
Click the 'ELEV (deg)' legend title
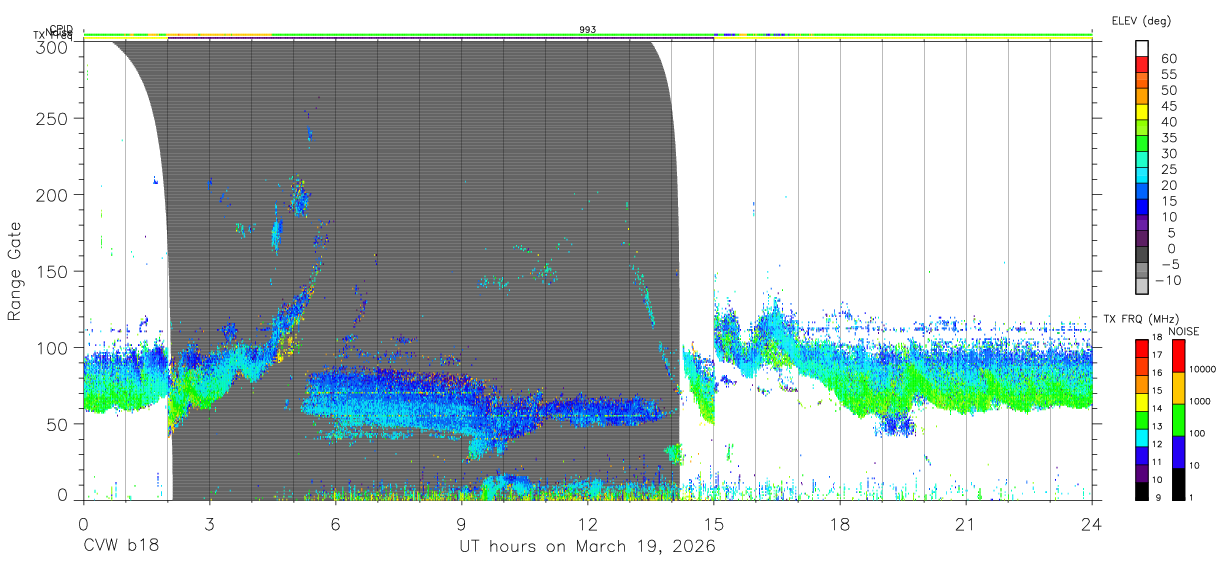pos(1143,20)
